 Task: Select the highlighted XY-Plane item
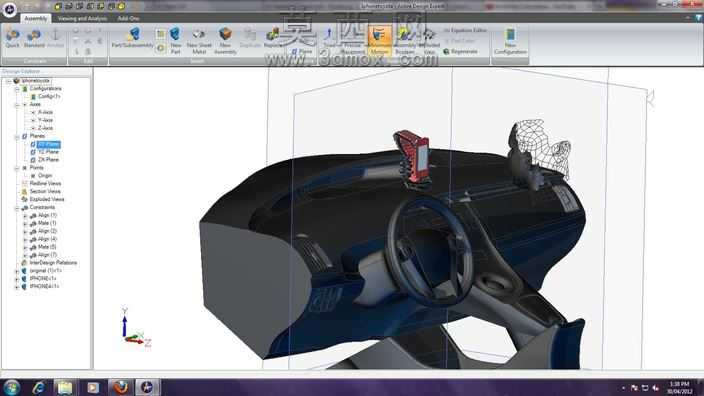tap(48, 144)
